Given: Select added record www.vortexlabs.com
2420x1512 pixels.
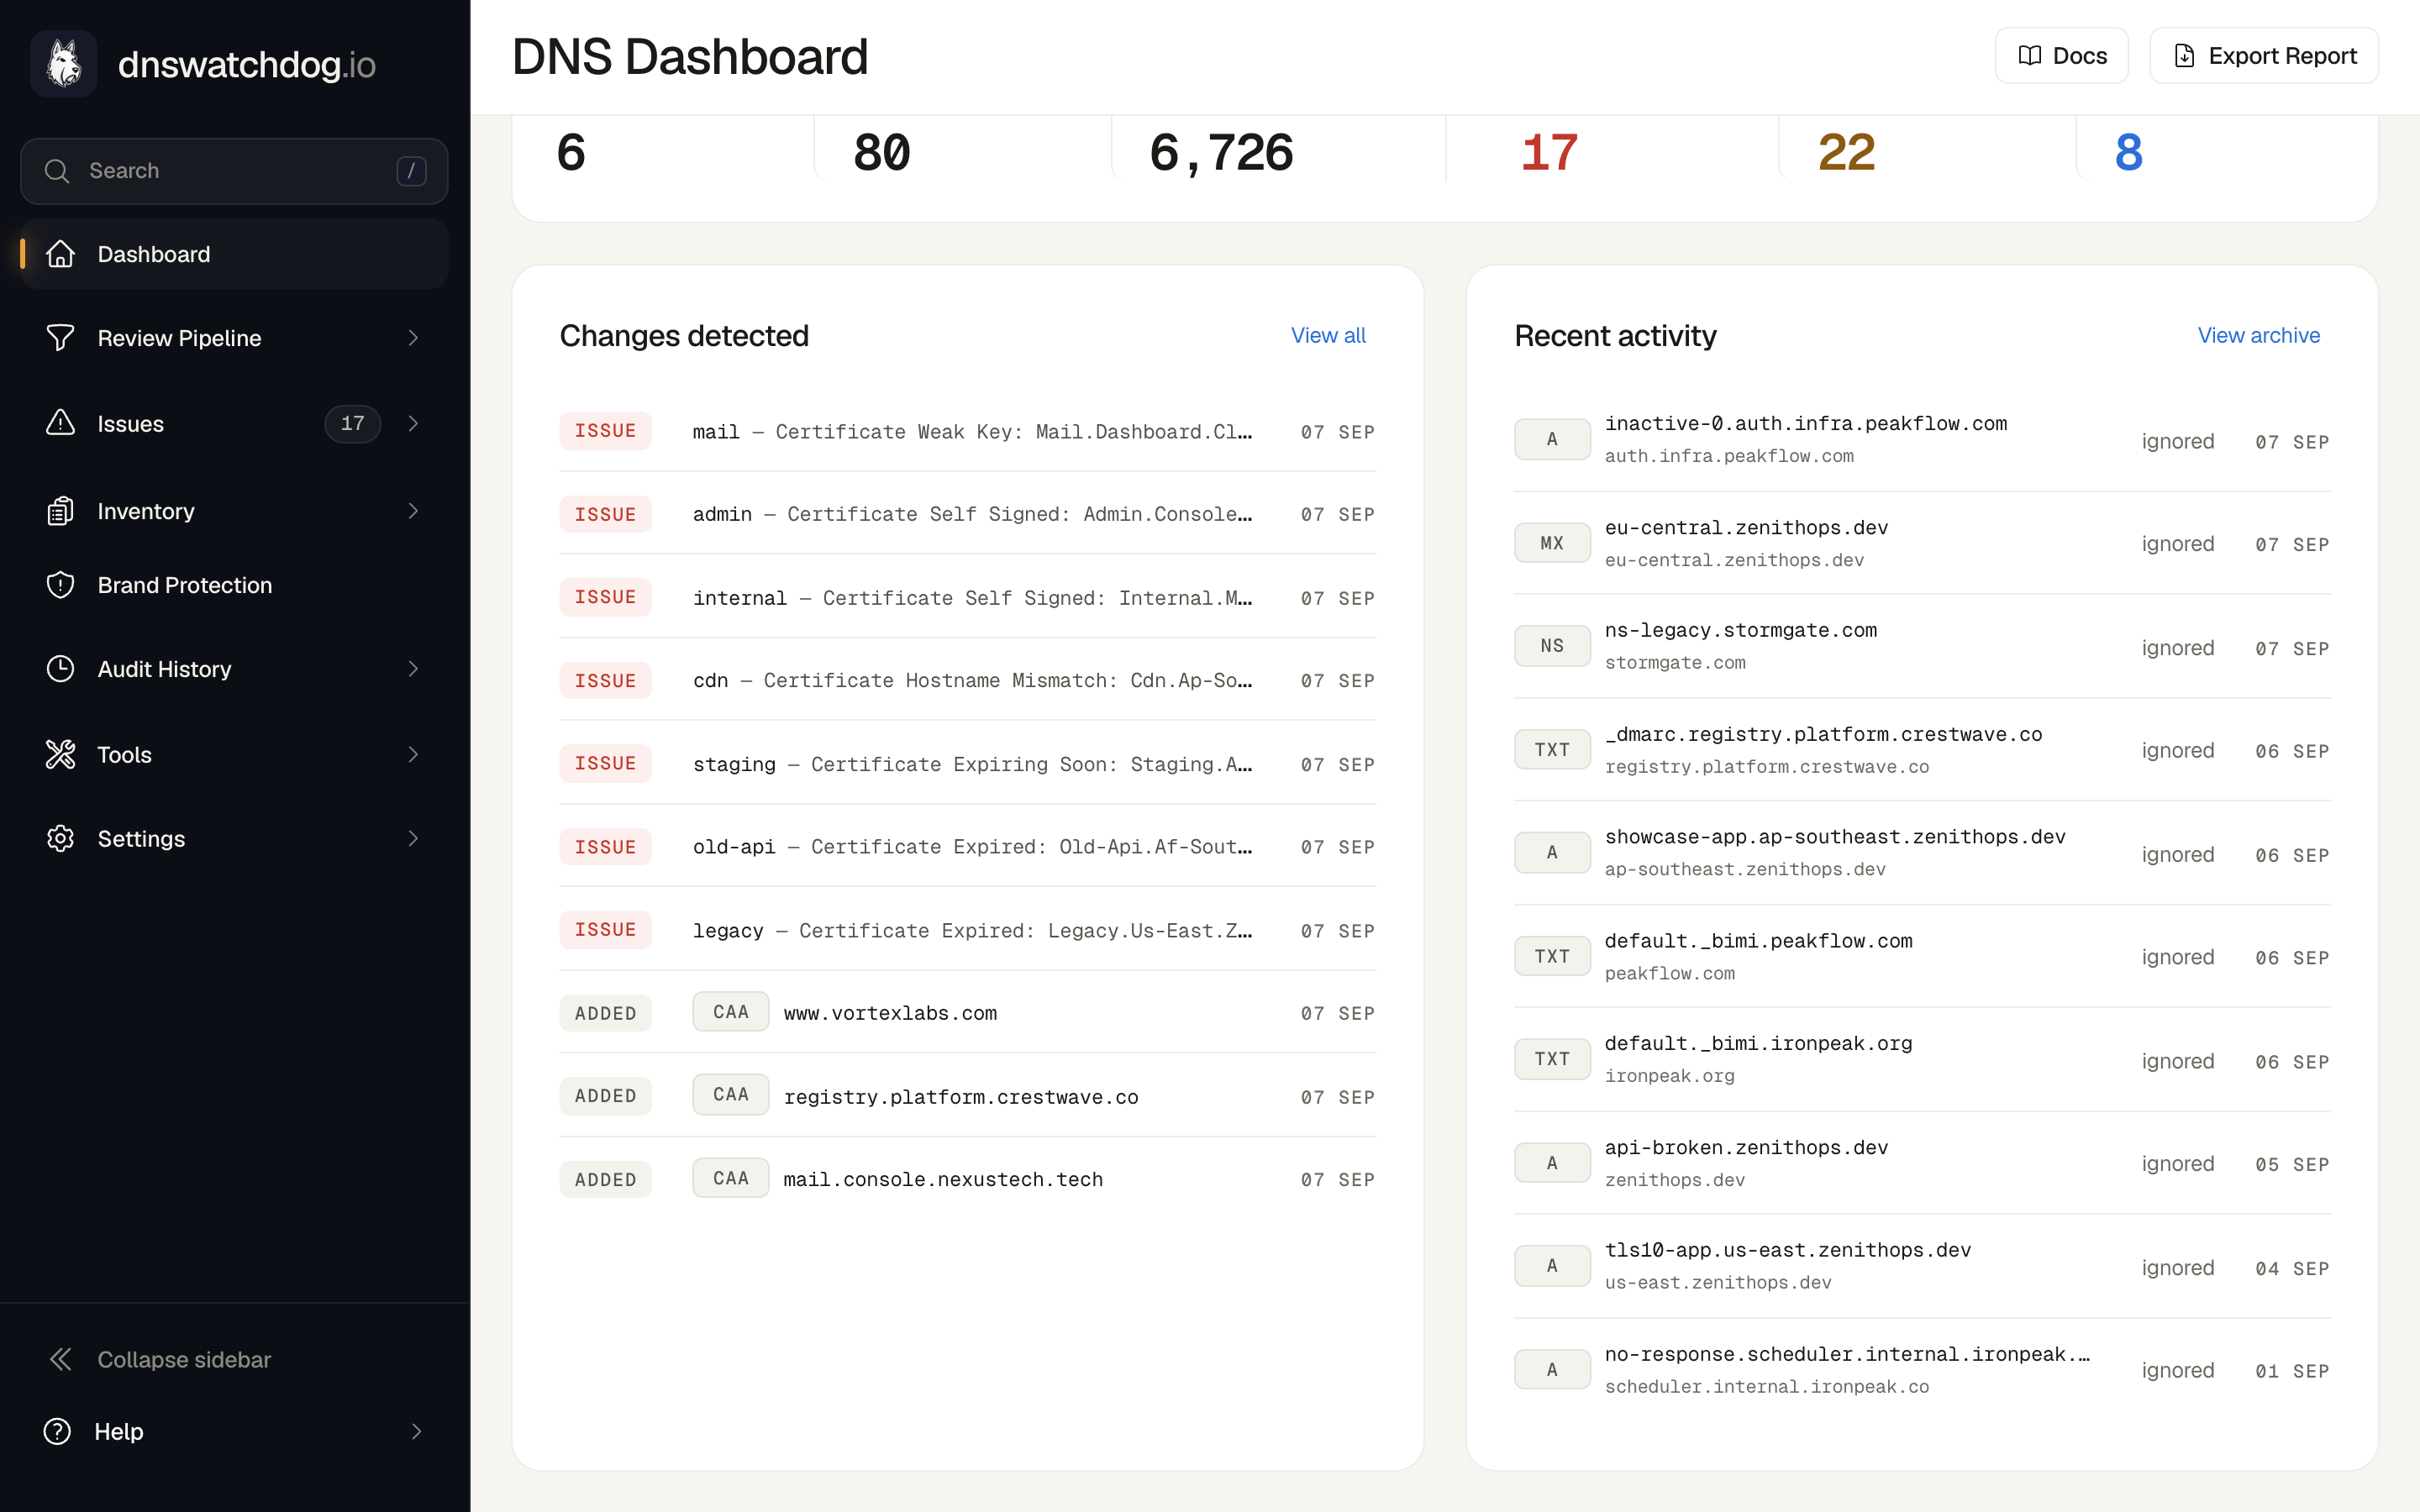Looking at the screenshot, I should pyautogui.click(x=967, y=1013).
